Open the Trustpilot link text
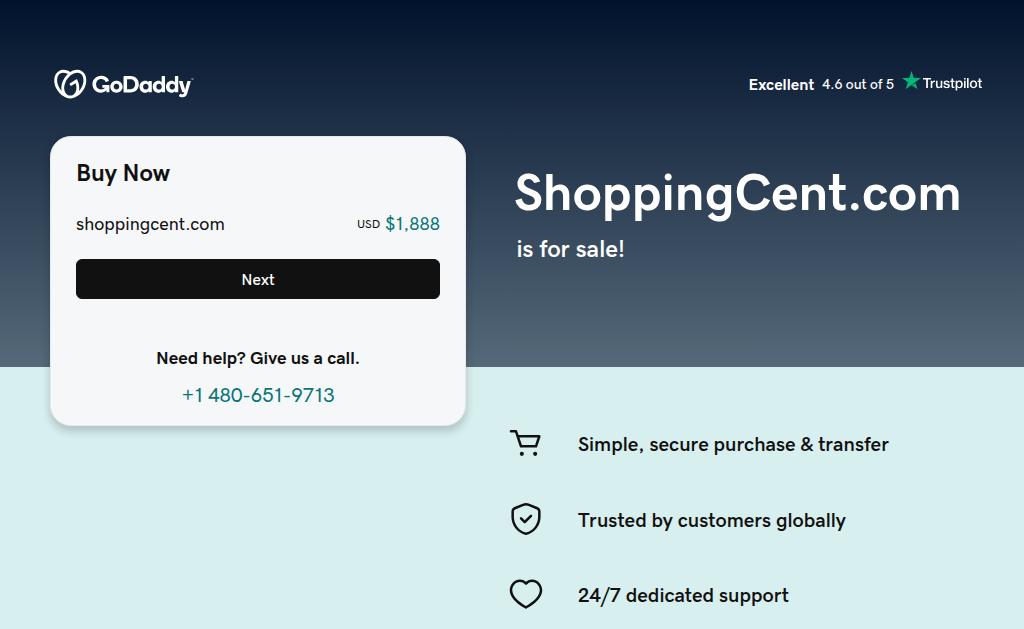 click(952, 84)
